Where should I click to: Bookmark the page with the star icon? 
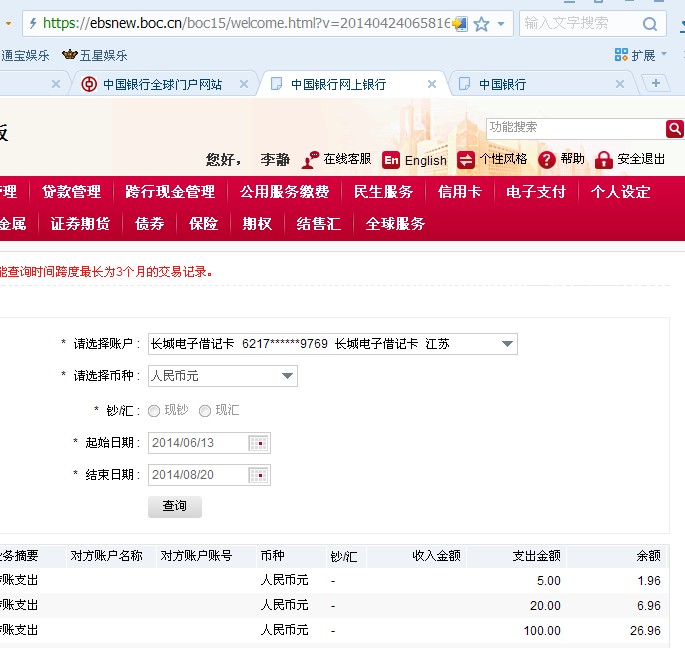tap(481, 23)
